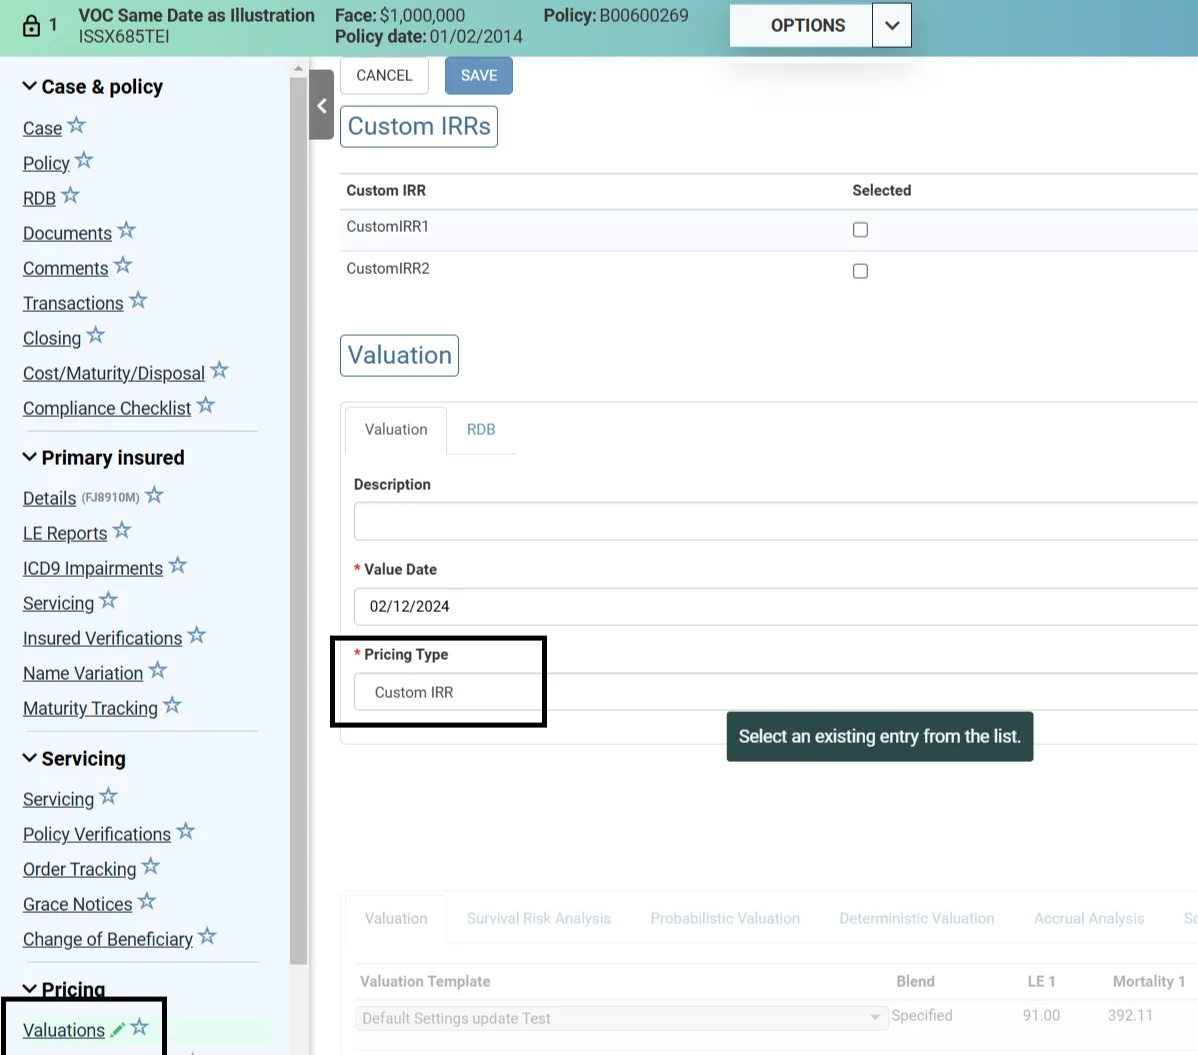Click favorite star next to Case

(x=76, y=126)
